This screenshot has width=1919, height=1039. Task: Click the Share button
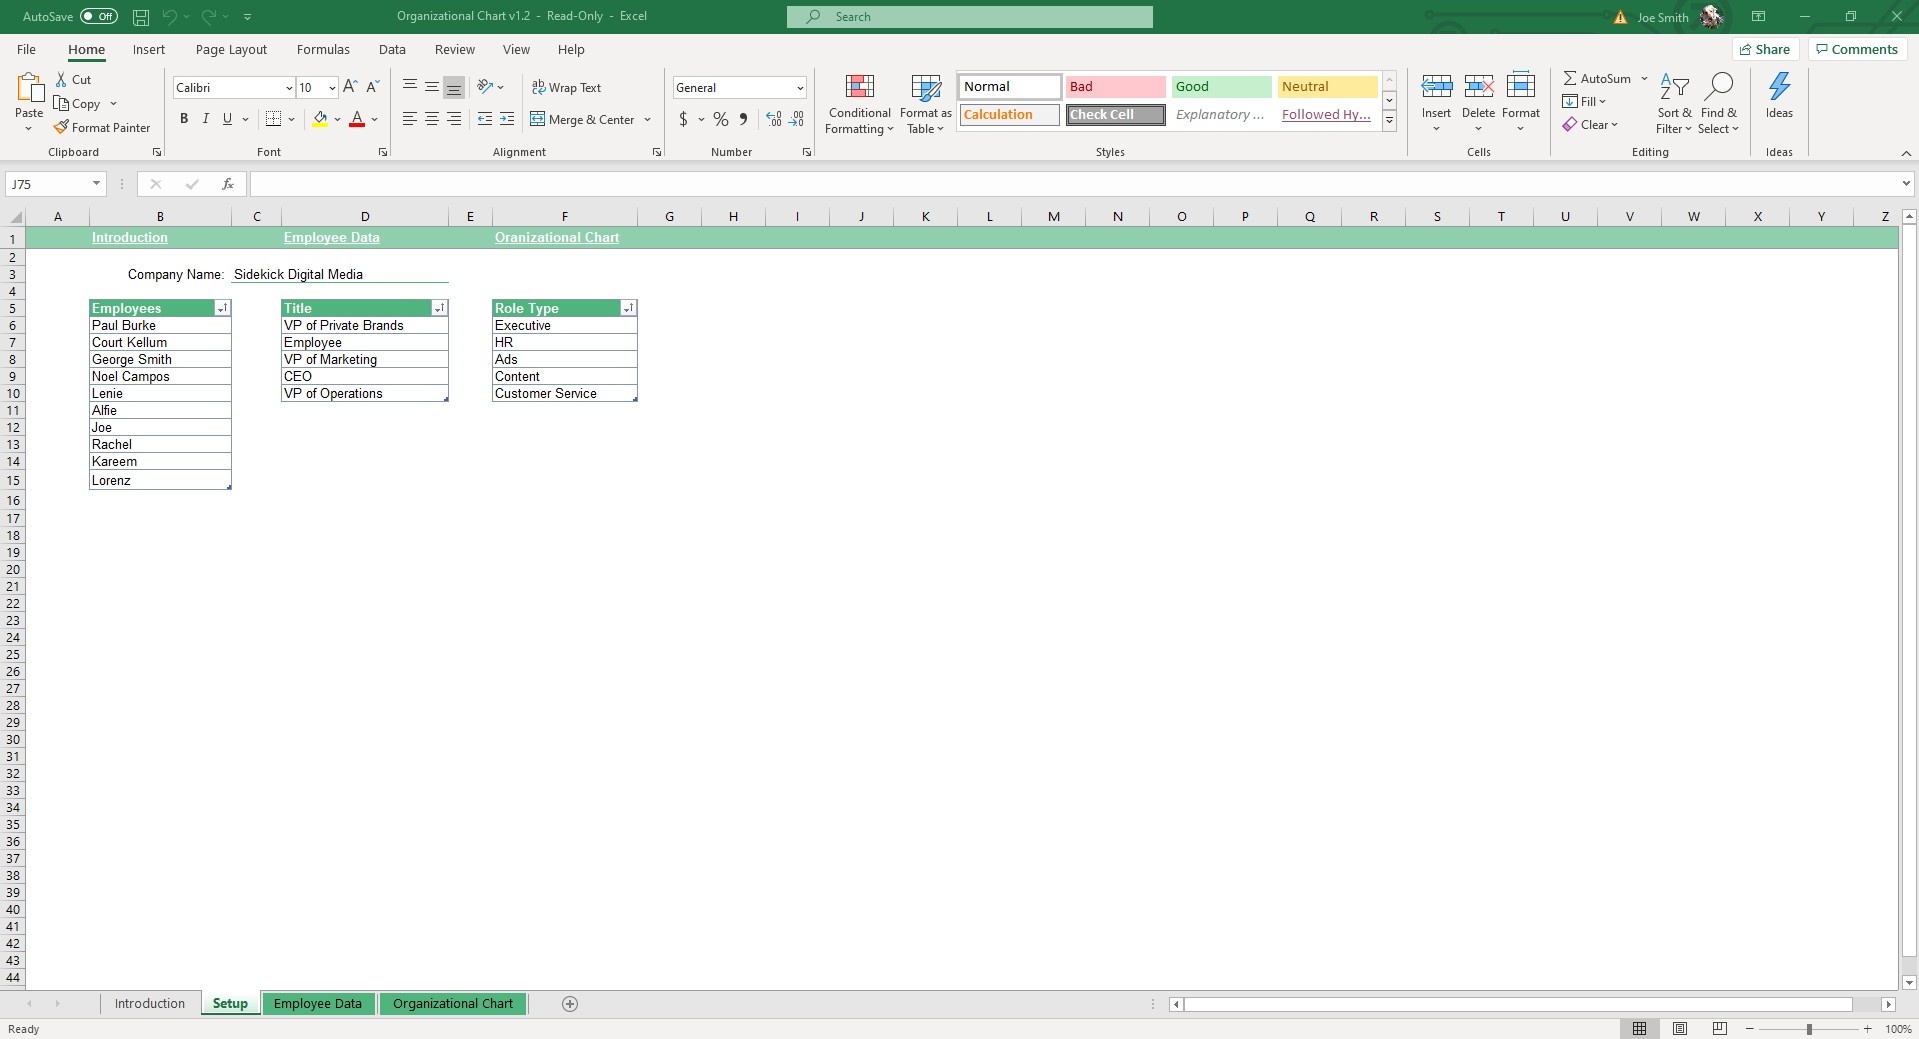click(x=1765, y=49)
